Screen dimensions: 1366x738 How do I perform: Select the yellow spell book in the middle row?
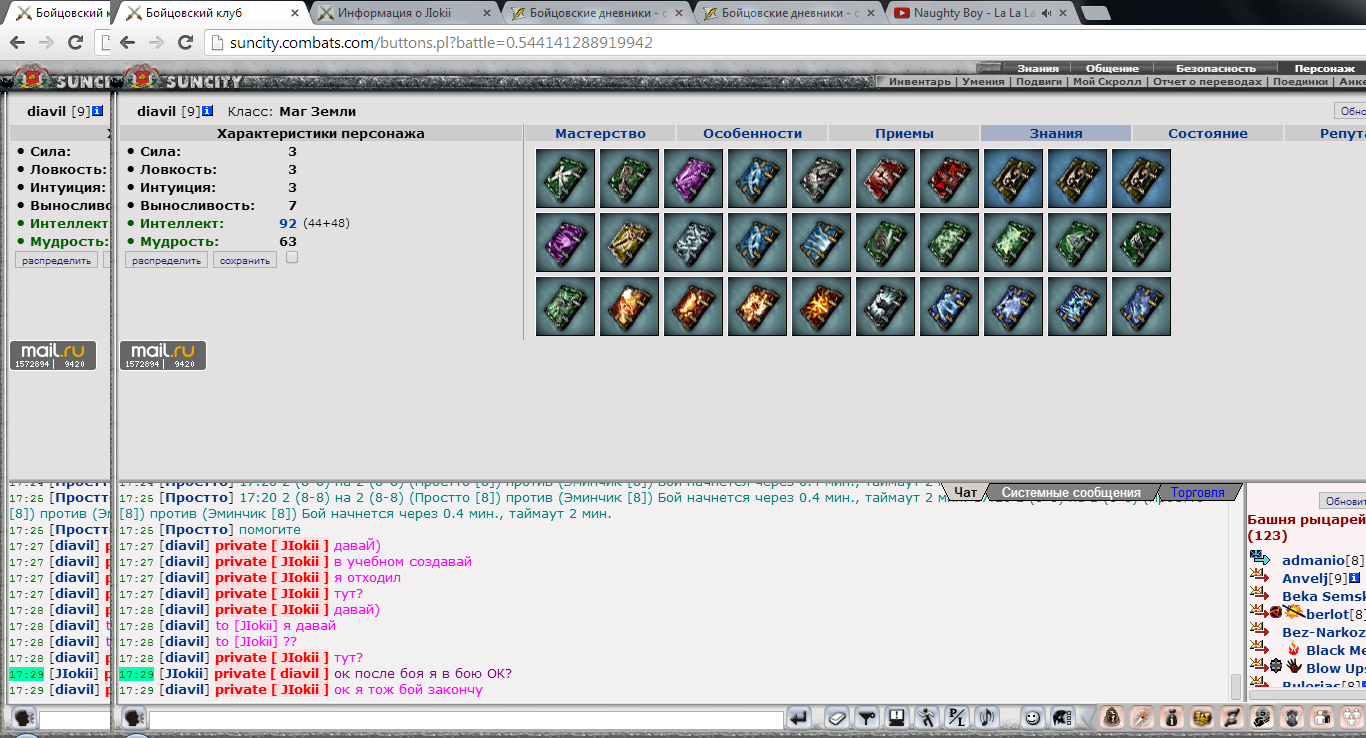[629, 242]
